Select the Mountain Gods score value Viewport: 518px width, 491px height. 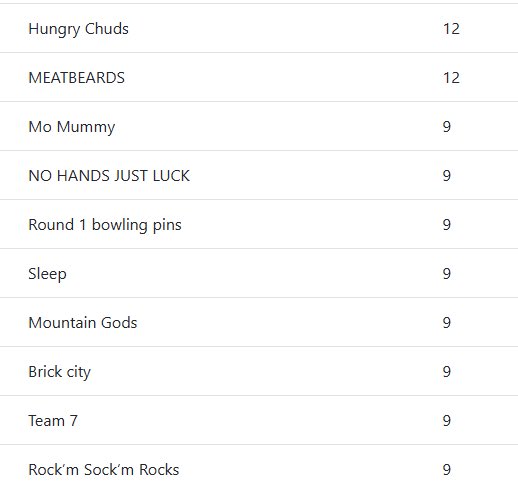coord(447,323)
